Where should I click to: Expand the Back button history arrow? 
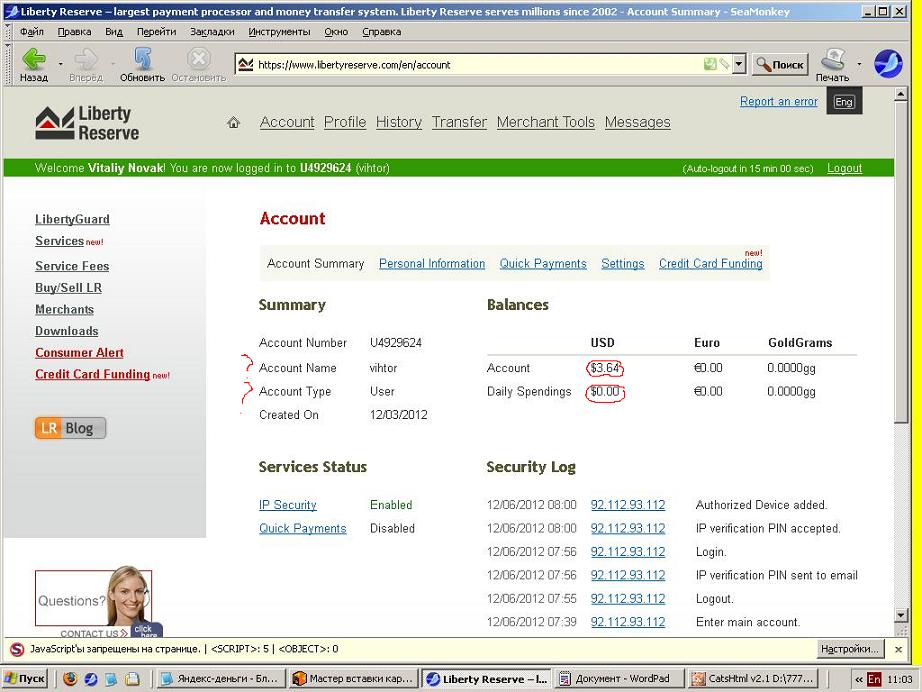coord(60,63)
